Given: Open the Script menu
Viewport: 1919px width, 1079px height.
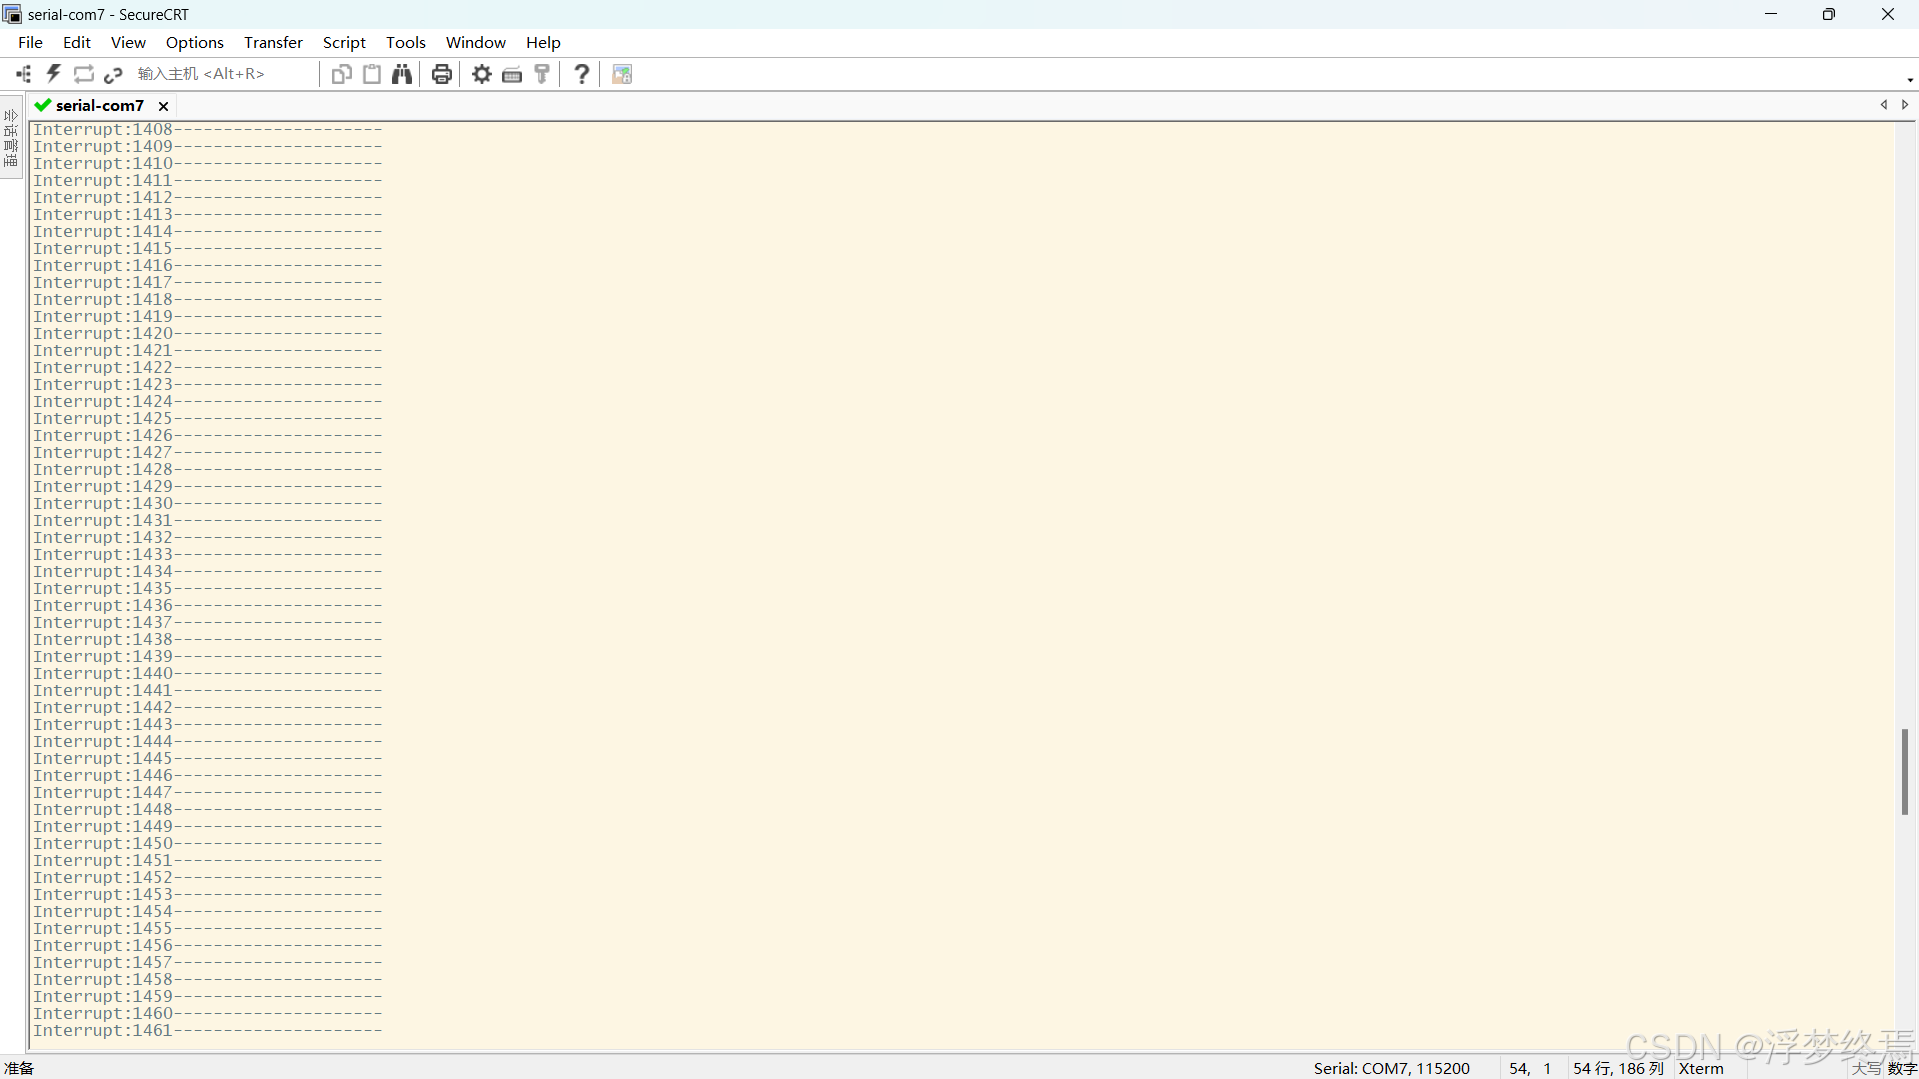Looking at the screenshot, I should click(344, 42).
